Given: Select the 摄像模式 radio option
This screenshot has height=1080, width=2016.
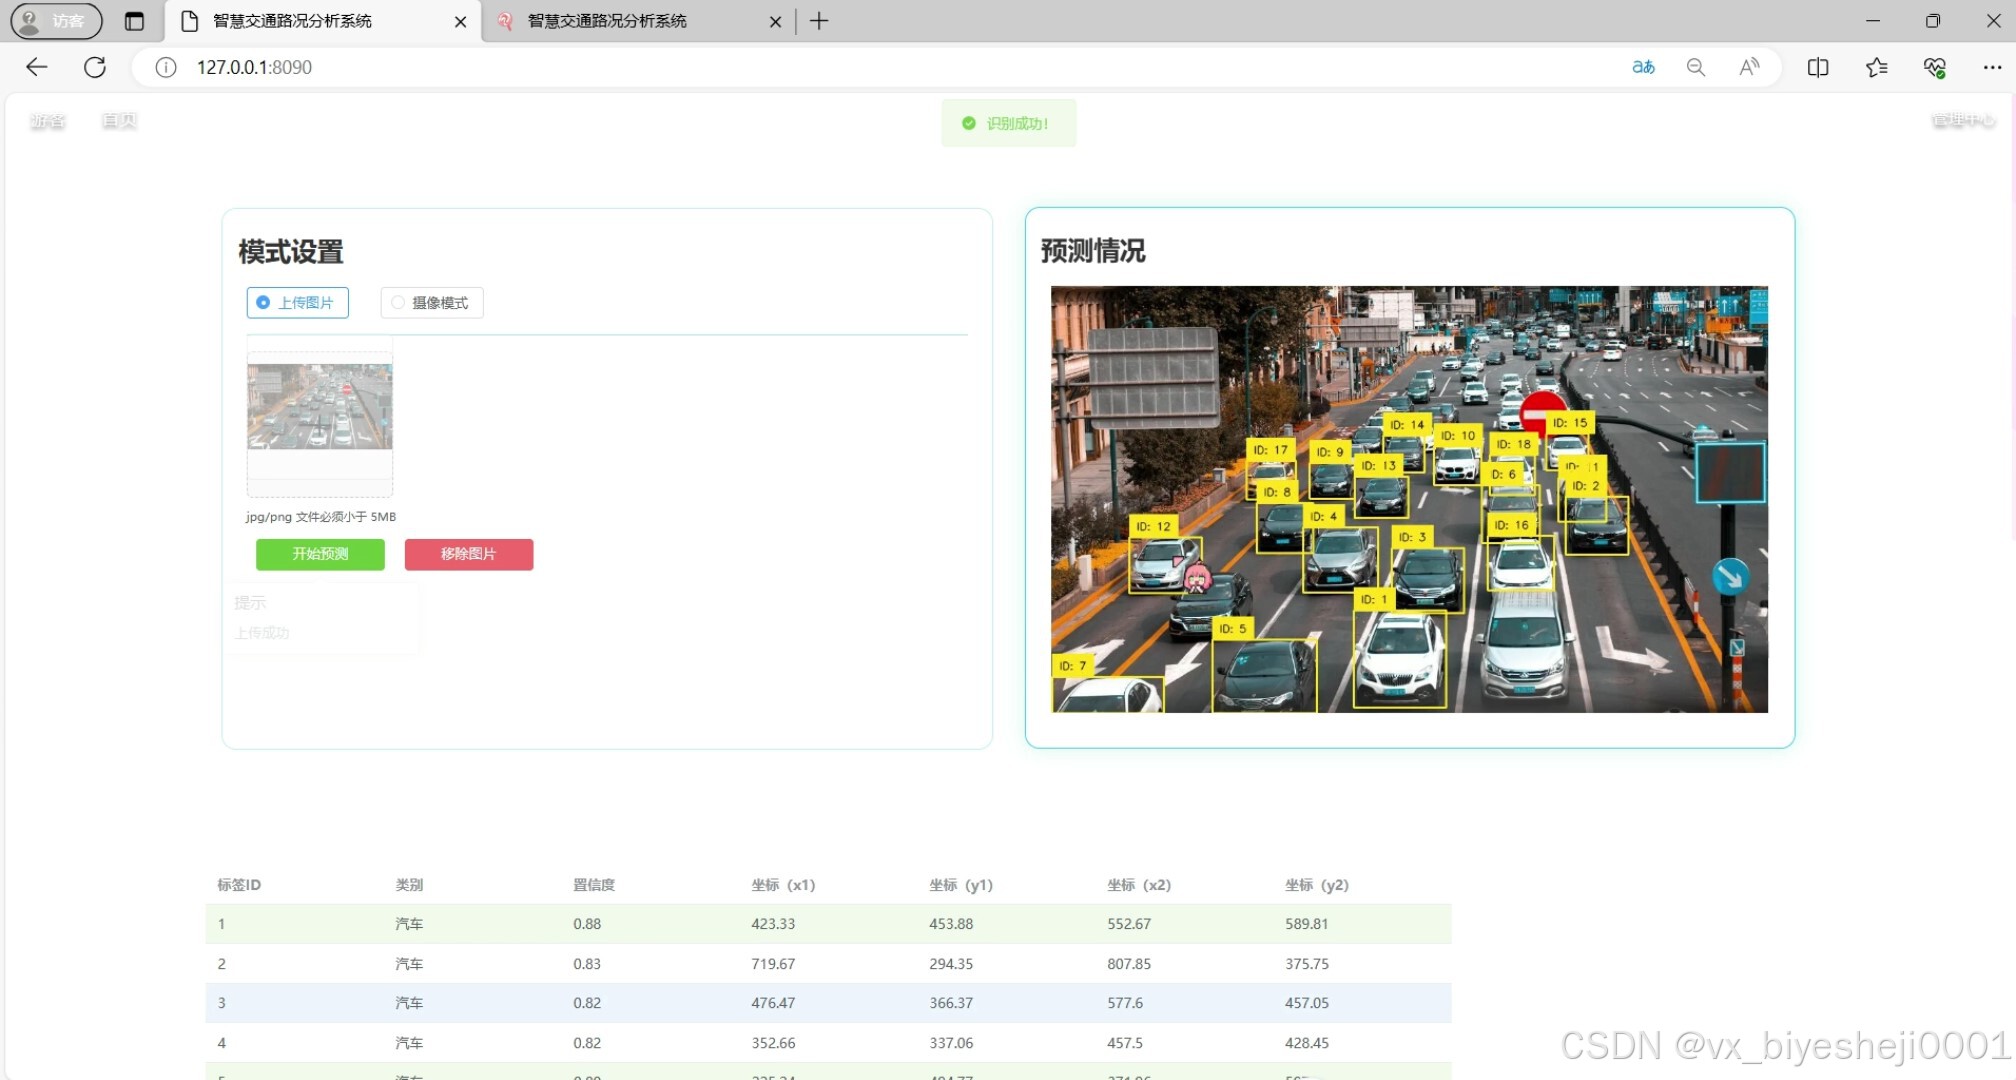Looking at the screenshot, I should point(431,302).
